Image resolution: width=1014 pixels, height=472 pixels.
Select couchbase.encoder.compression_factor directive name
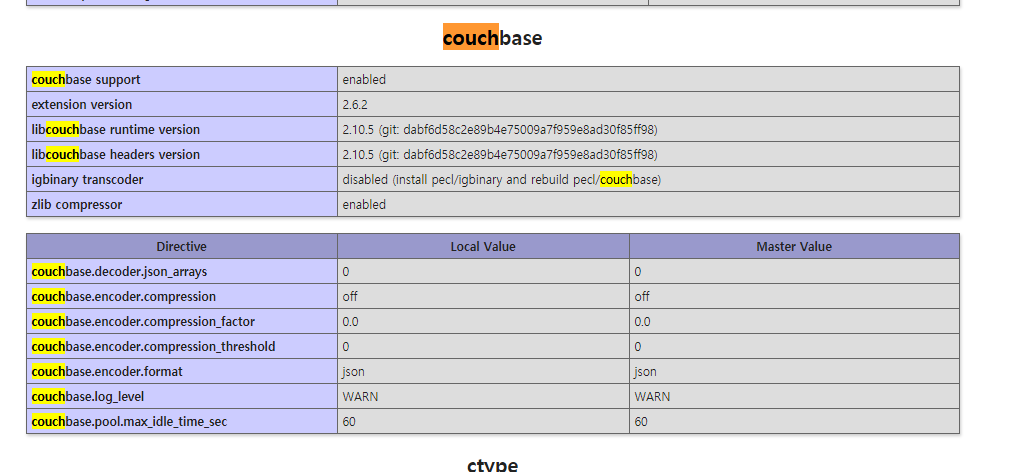[x=143, y=321]
